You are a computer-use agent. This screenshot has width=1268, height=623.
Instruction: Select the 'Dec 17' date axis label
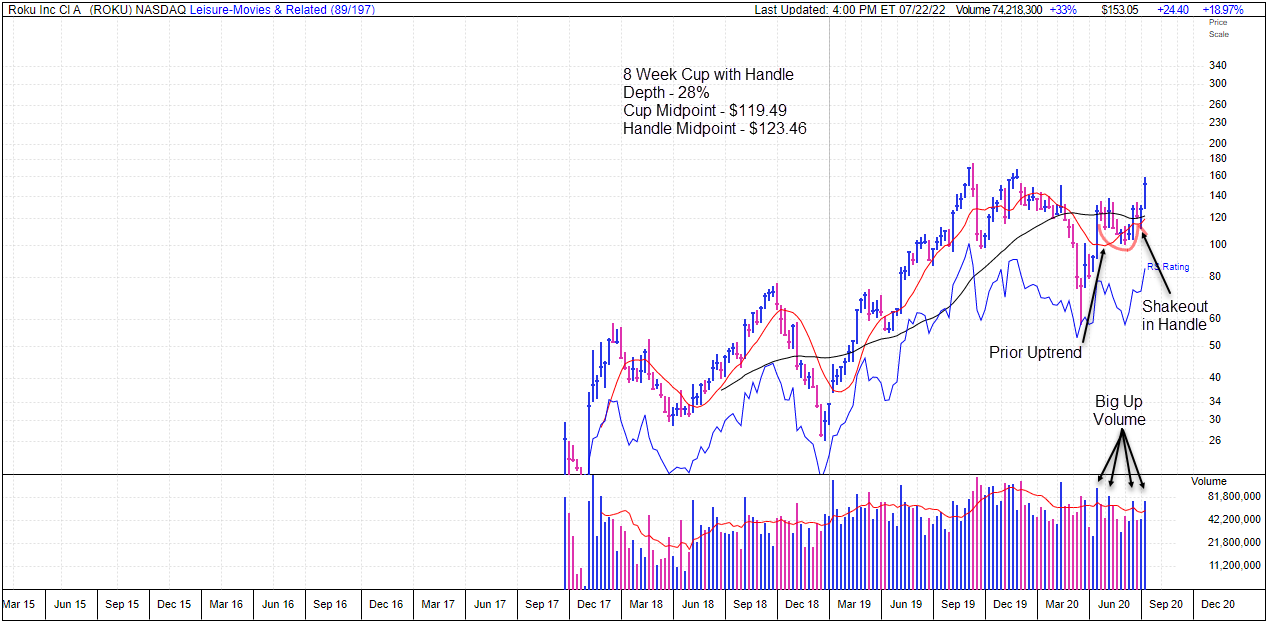pyautogui.click(x=594, y=604)
